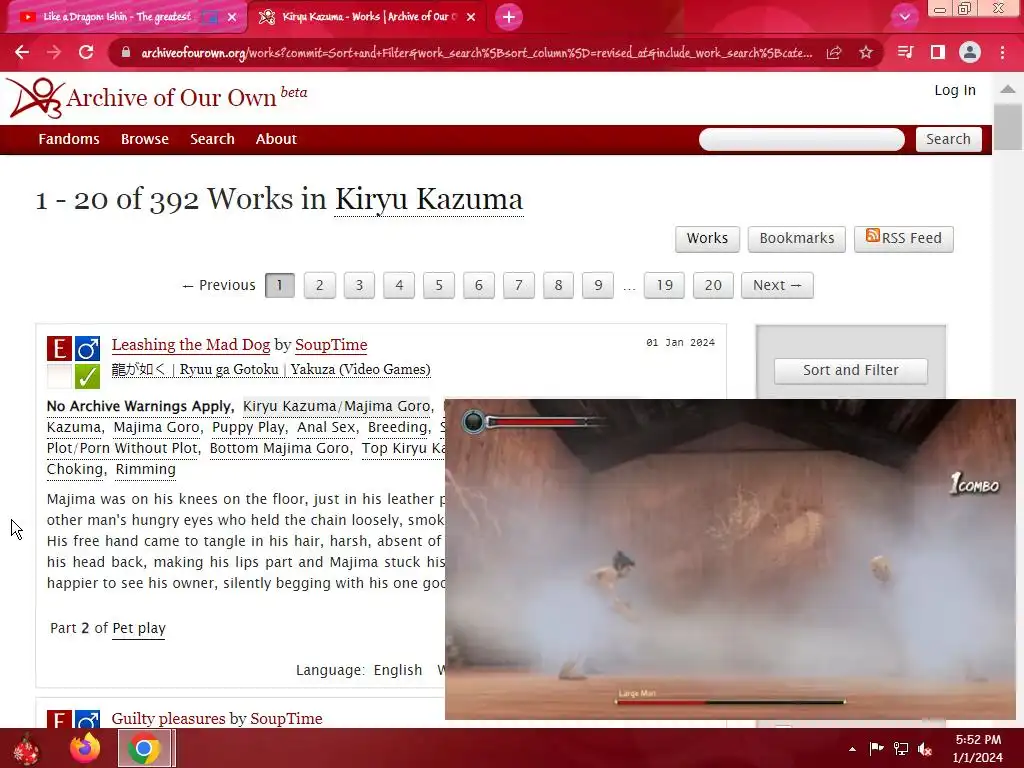Open the Pet play series link
This screenshot has width=1024, height=768.
139,628
